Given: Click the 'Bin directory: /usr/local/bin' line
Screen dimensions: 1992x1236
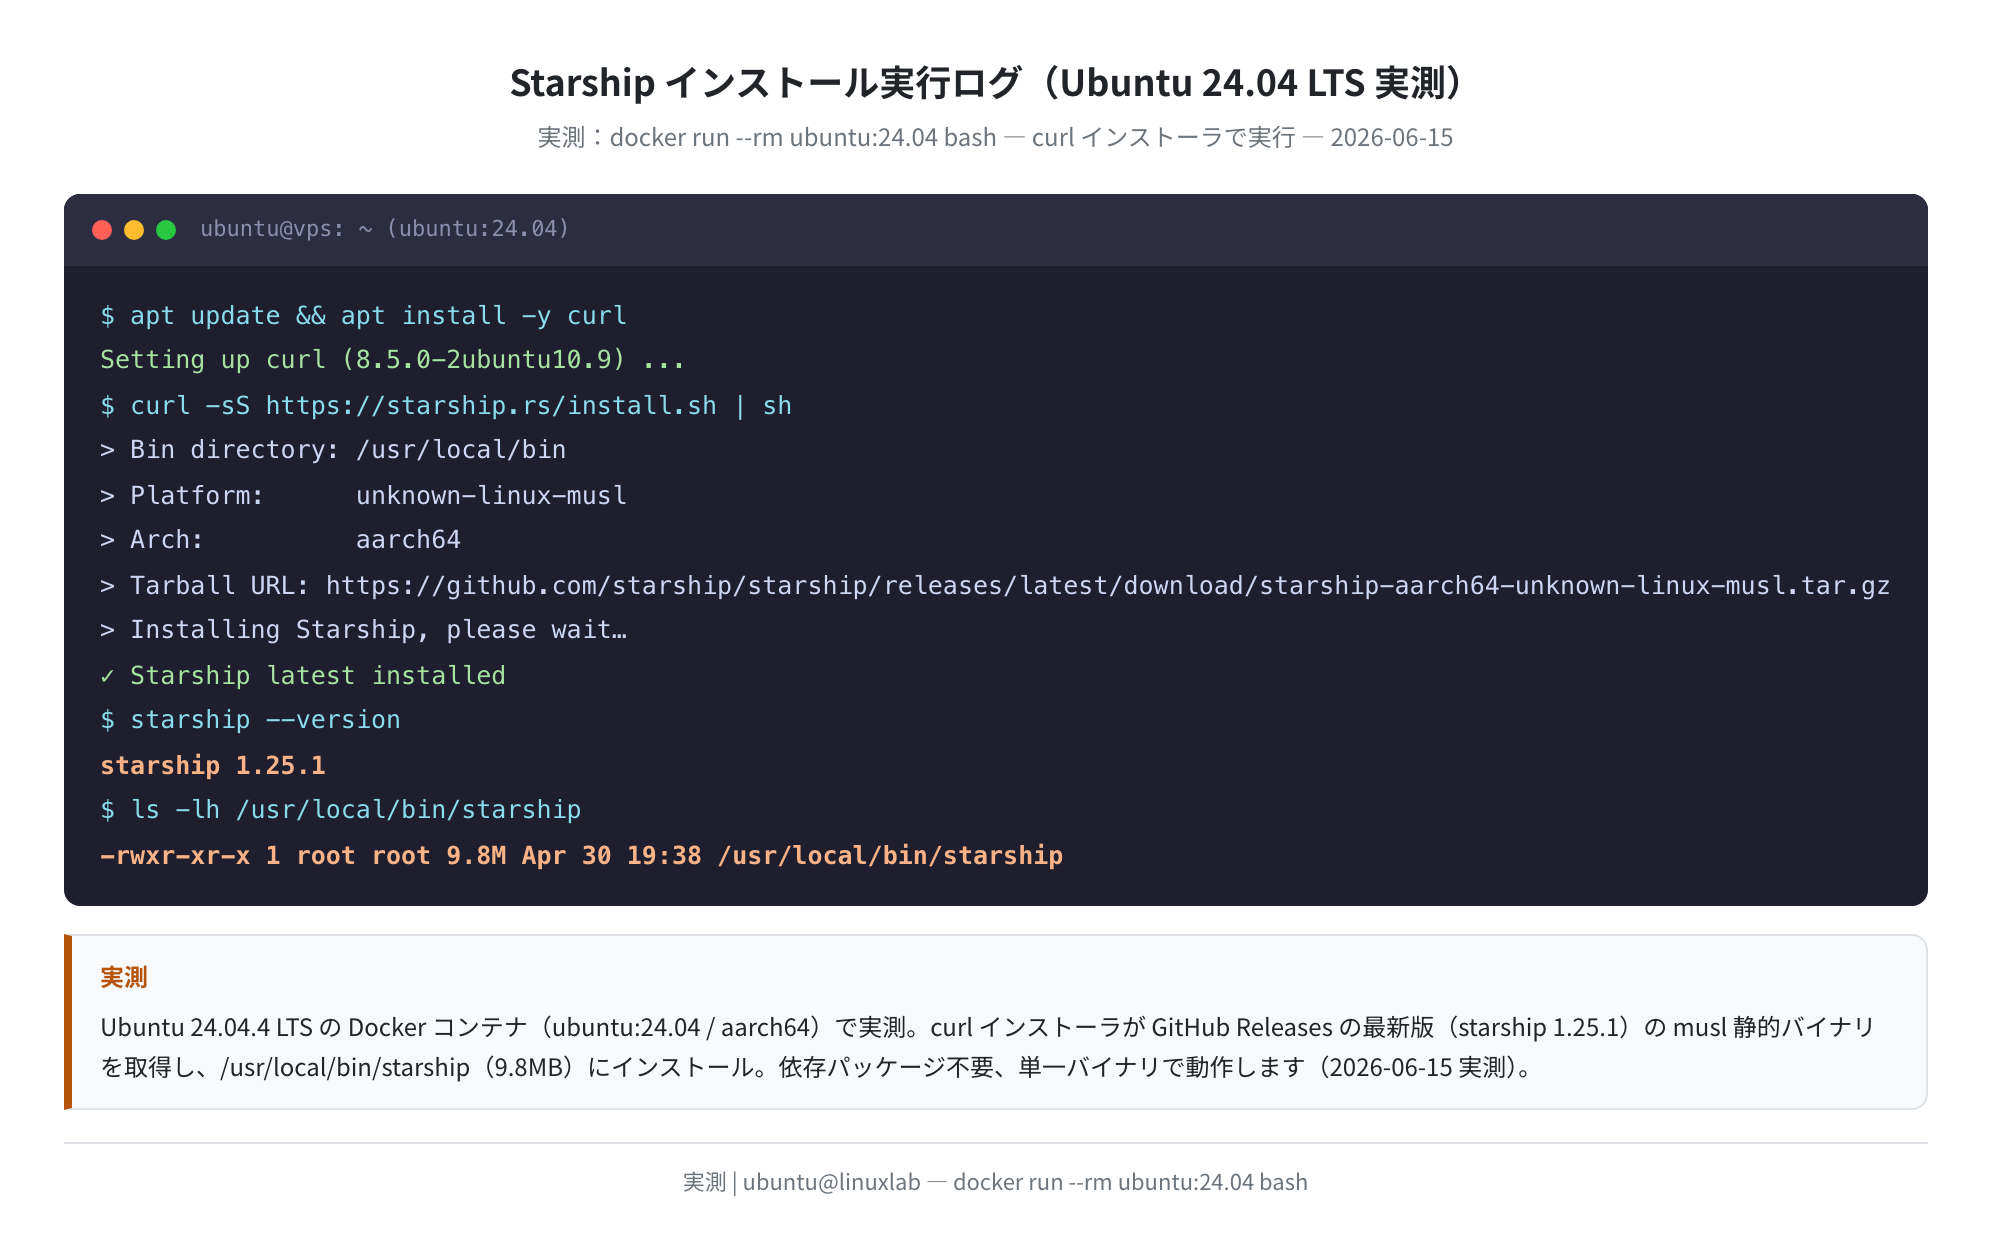Looking at the screenshot, I should click(x=333, y=450).
